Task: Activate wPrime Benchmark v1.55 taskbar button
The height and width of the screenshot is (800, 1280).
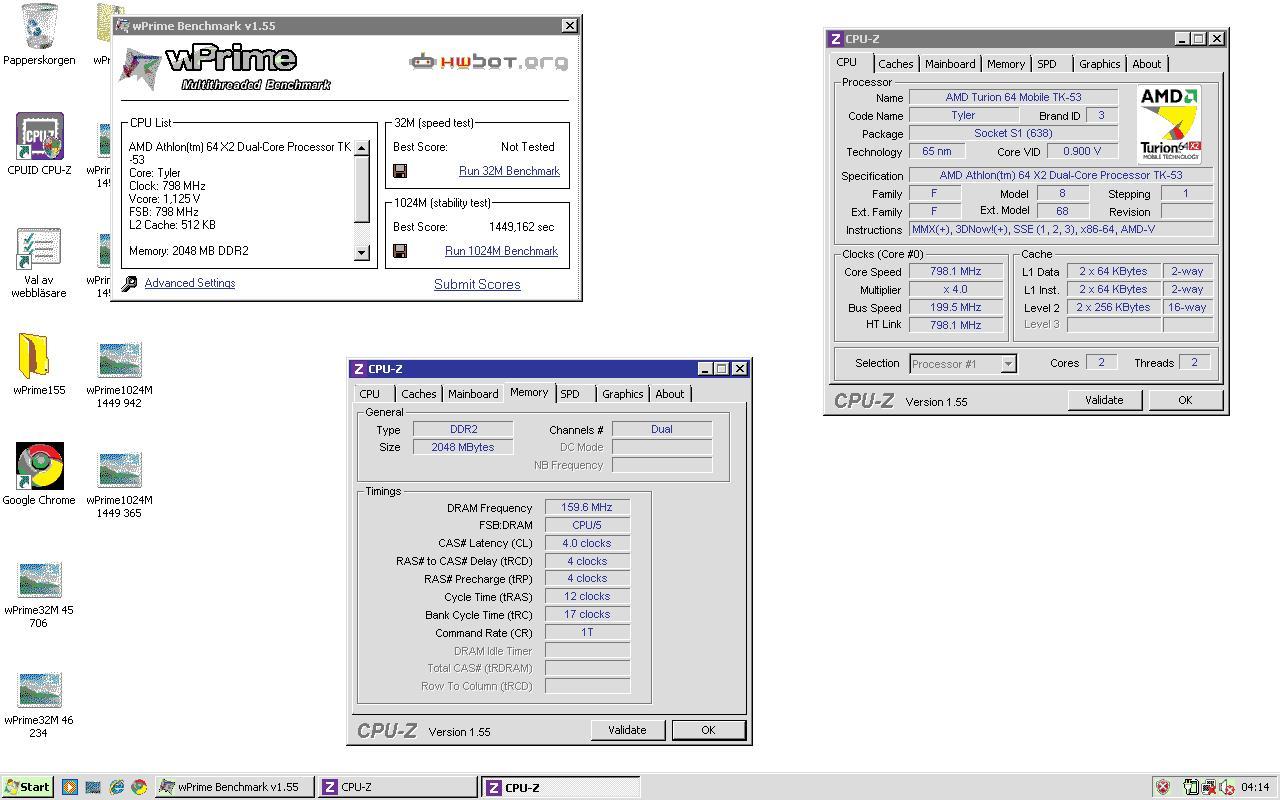Action: (236, 787)
